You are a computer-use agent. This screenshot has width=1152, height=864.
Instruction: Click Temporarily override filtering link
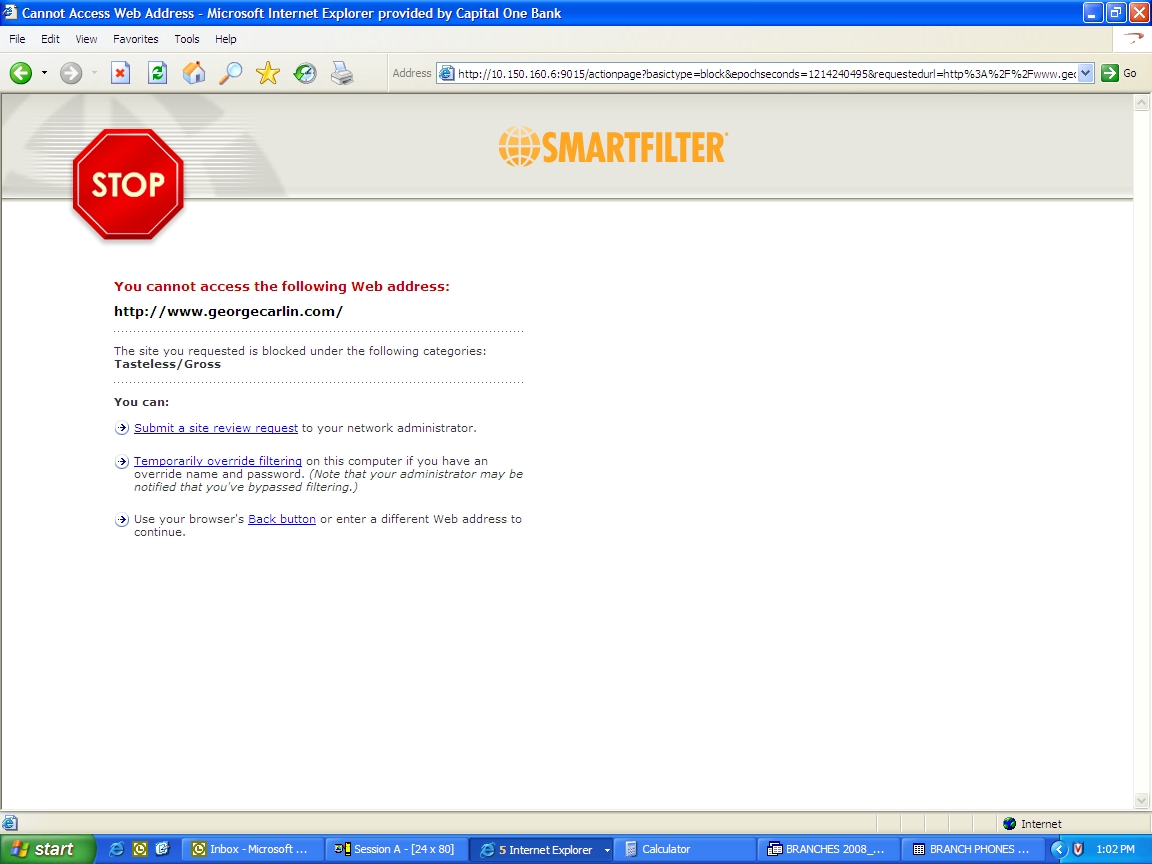pyautogui.click(x=217, y=461)
